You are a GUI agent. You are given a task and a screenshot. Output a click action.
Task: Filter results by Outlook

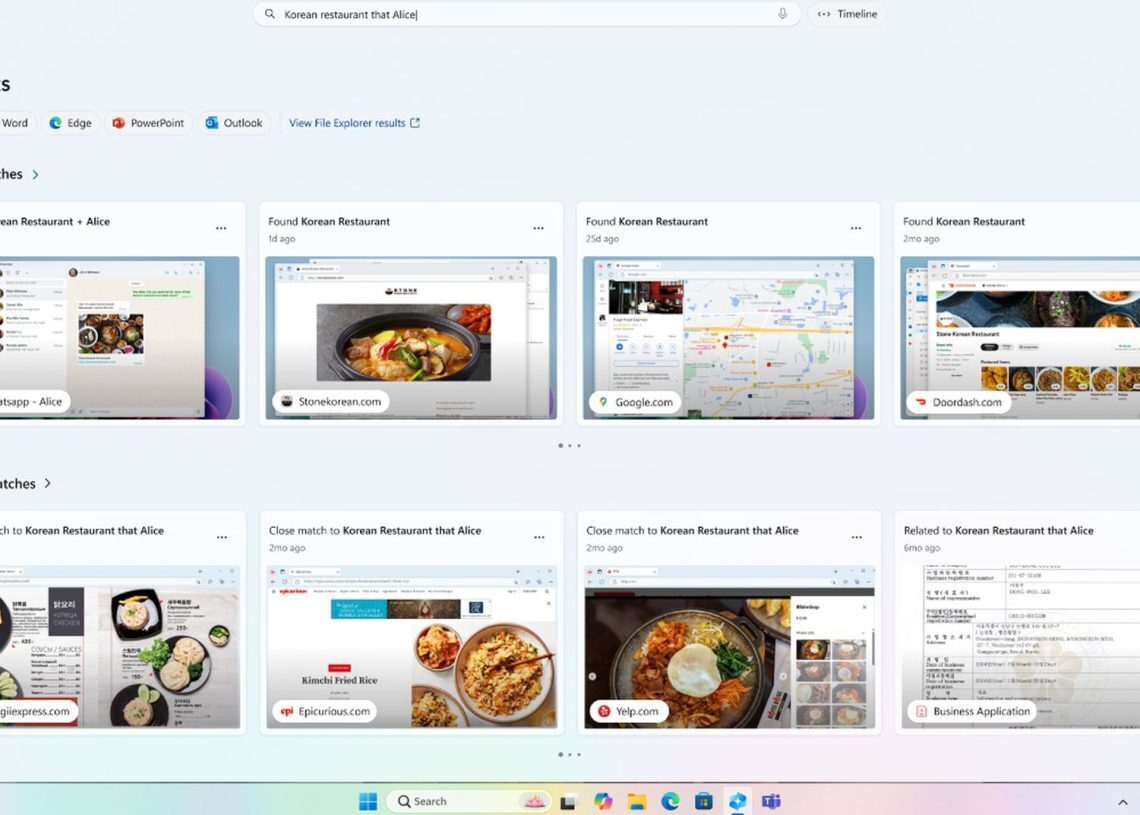coord(234,123)
